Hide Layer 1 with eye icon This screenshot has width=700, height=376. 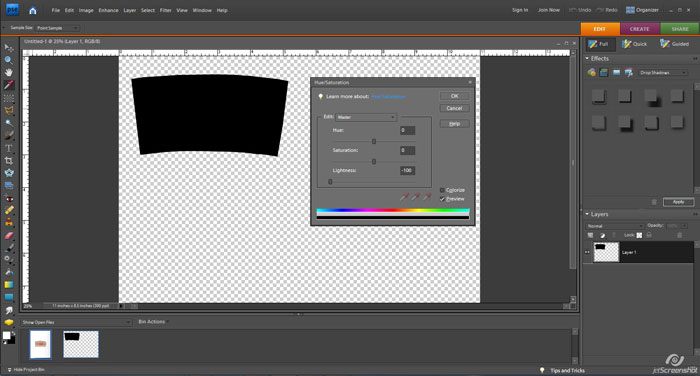tap(588, 252)
